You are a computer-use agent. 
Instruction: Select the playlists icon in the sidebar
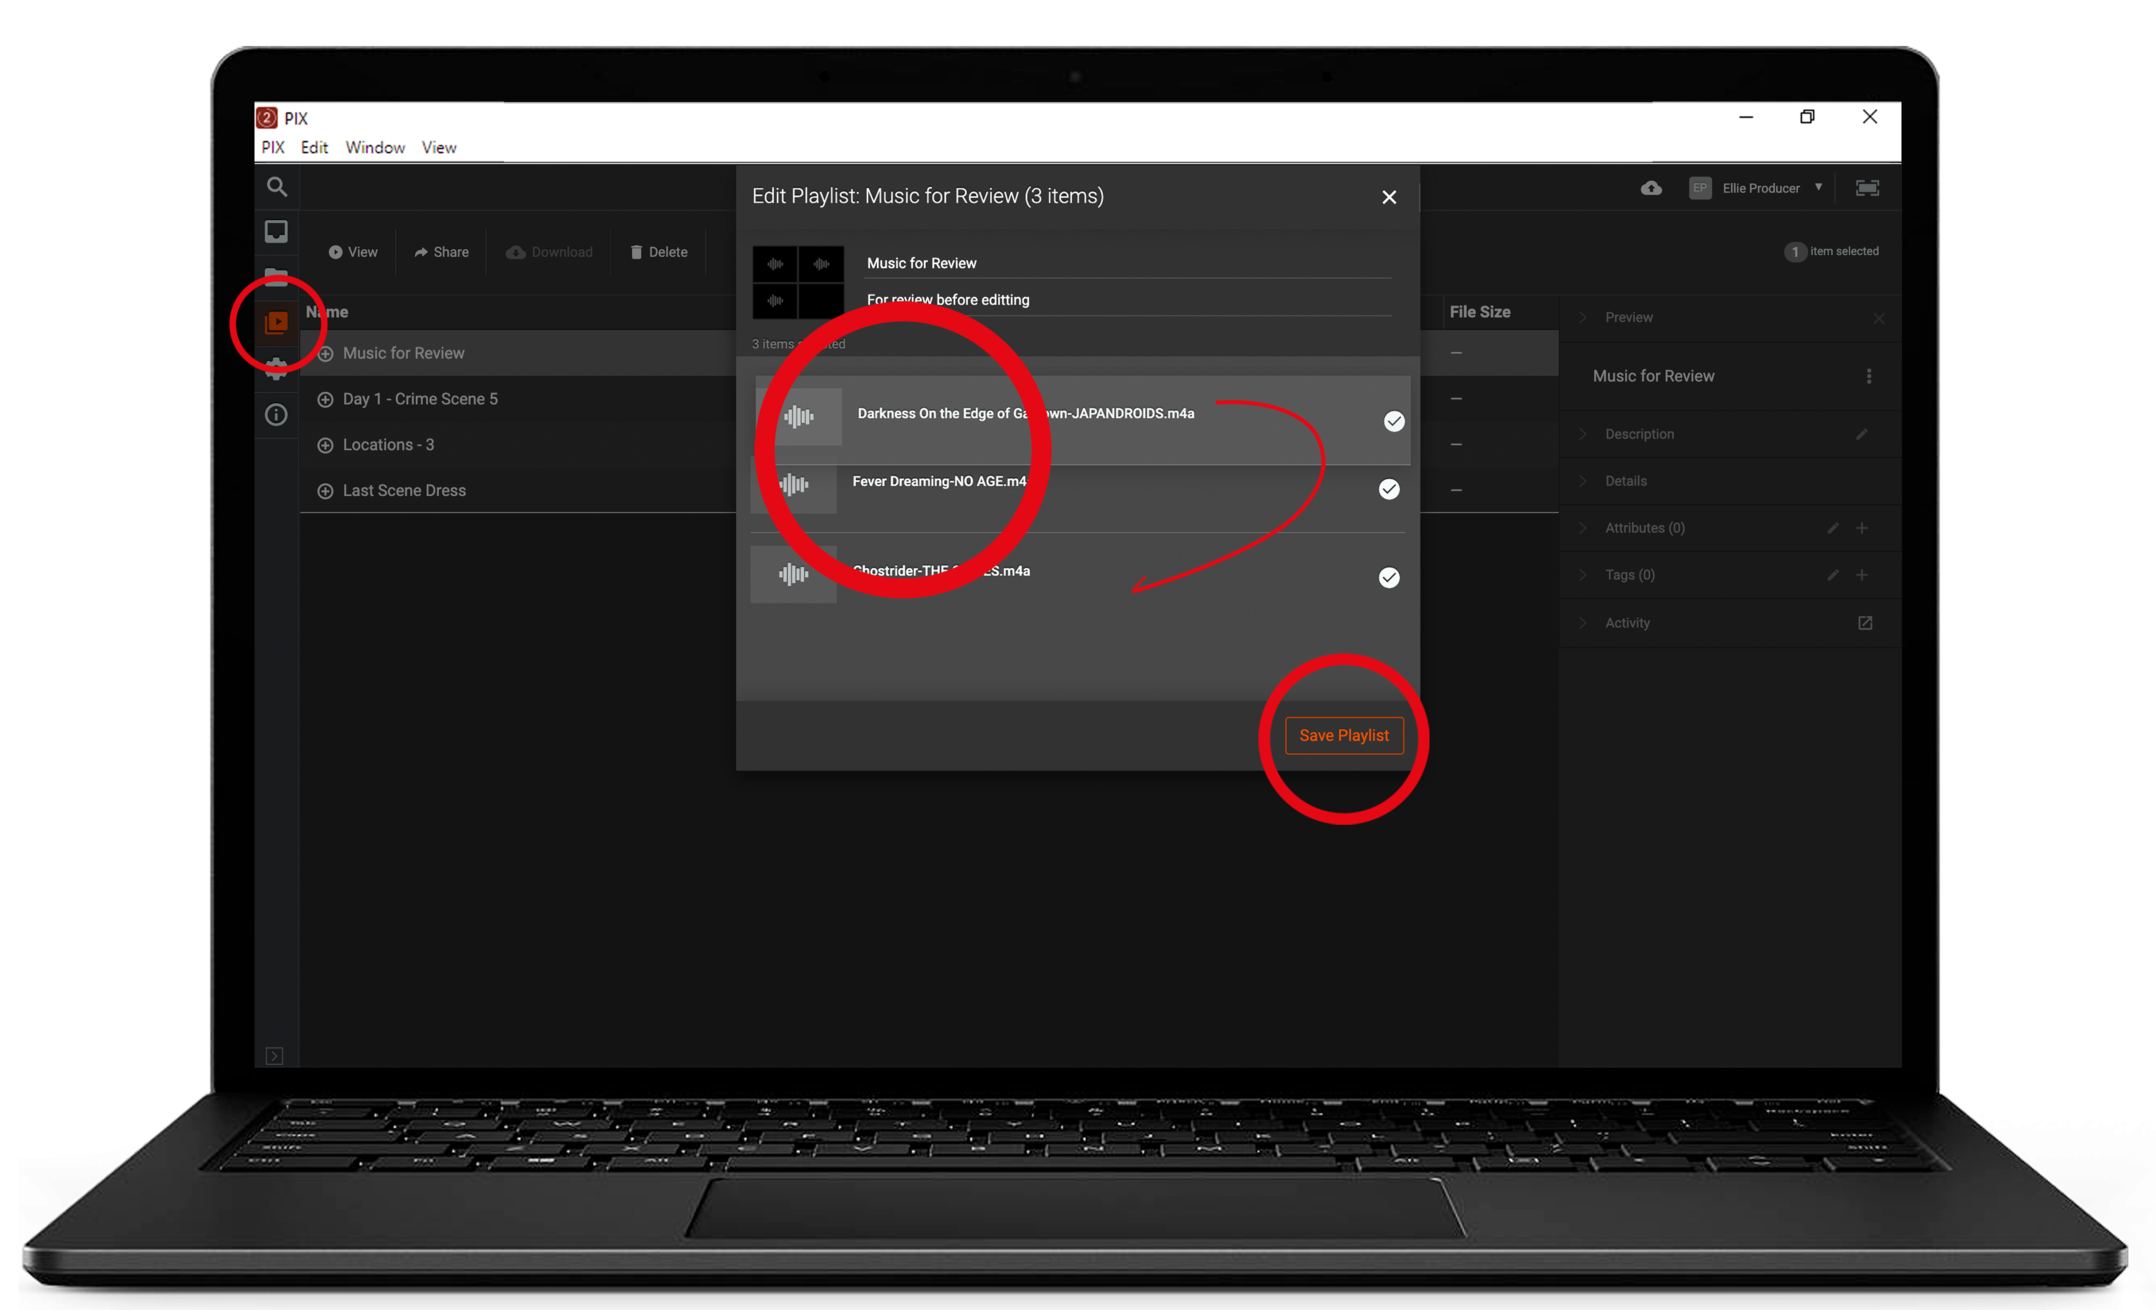[277, 323]
